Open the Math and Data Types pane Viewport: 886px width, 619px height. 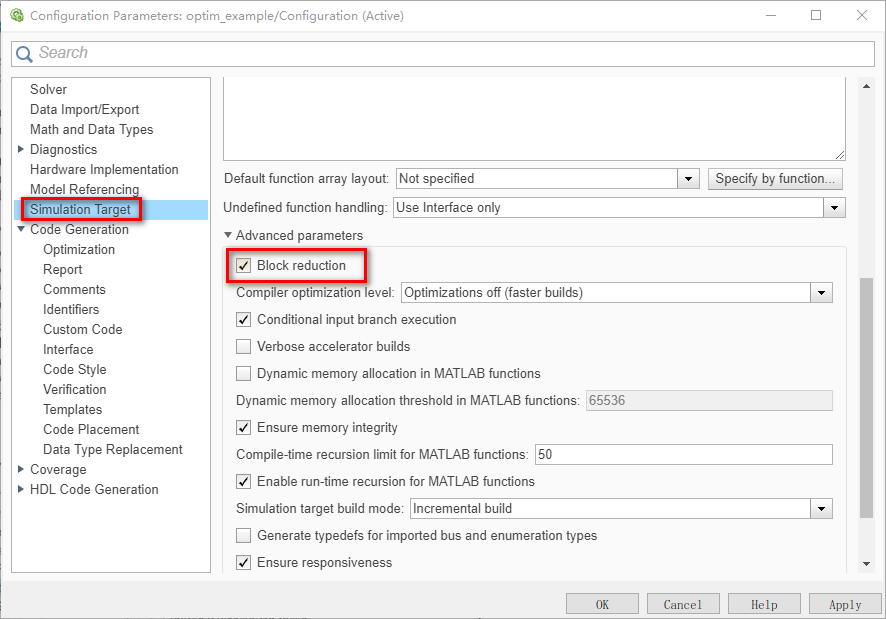(92, 129)
